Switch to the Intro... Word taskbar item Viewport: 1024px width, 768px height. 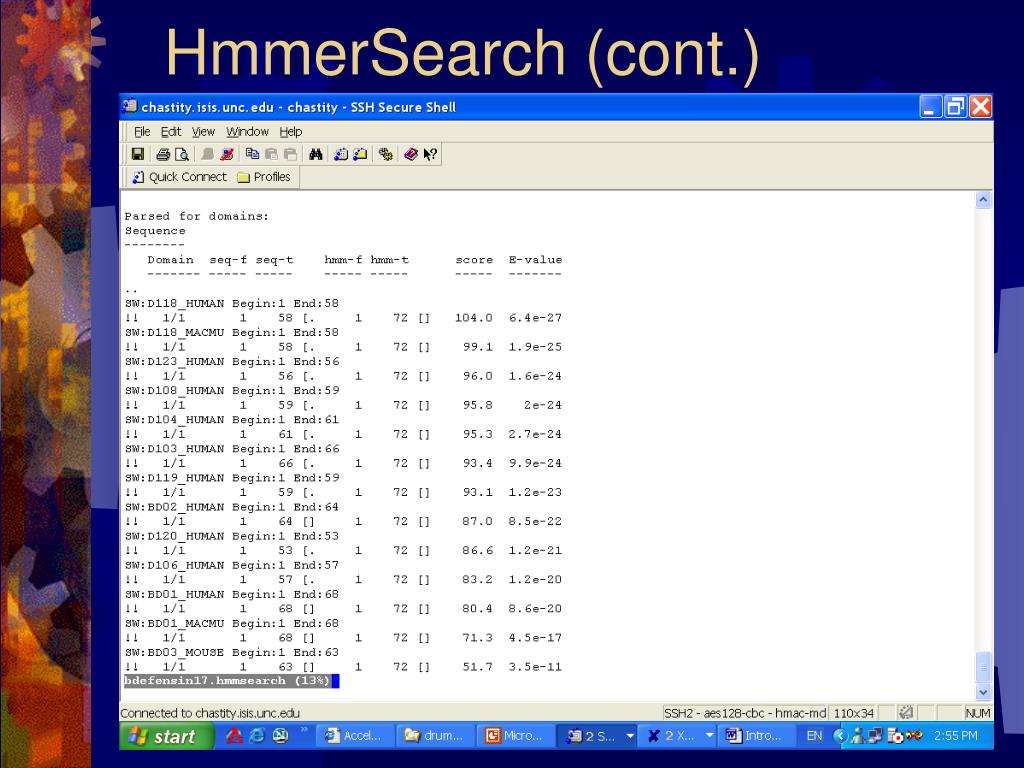pos(756,736)
